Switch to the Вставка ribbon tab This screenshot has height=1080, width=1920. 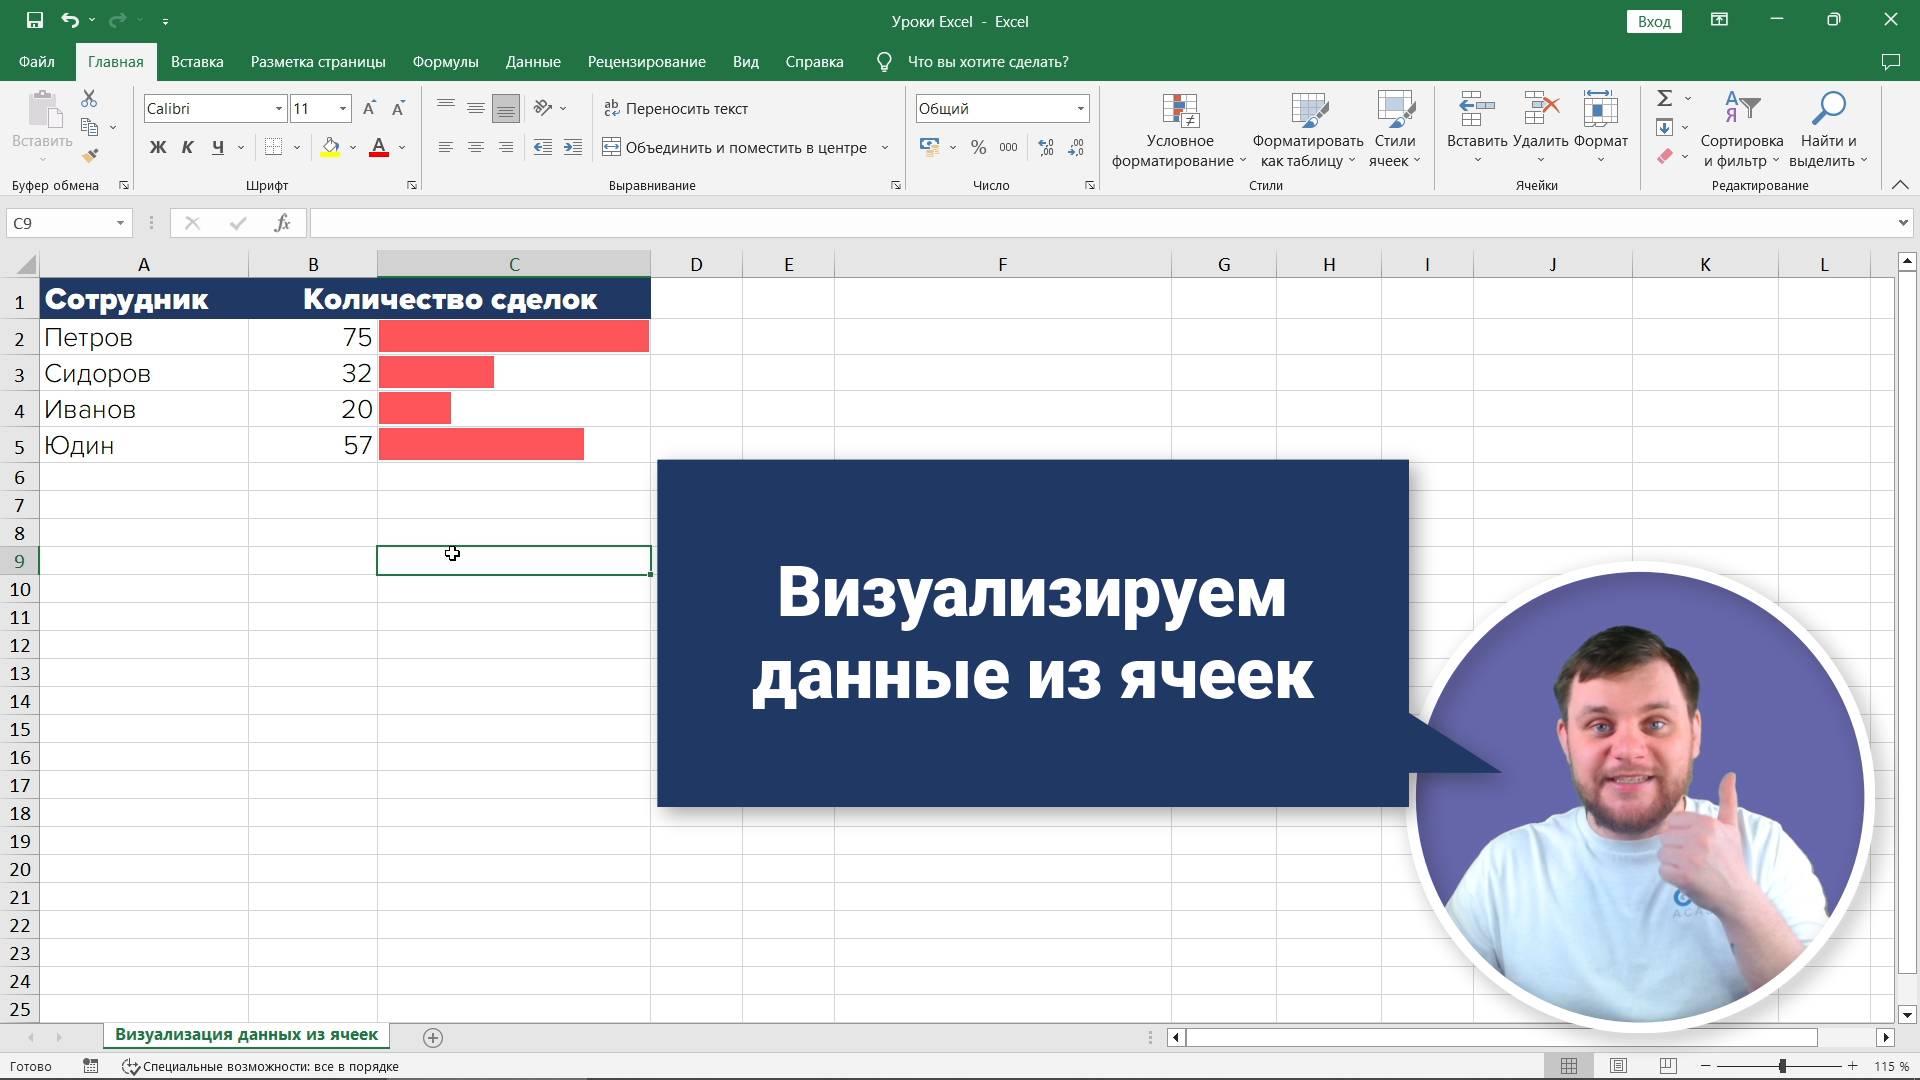[x=196, y=61]
